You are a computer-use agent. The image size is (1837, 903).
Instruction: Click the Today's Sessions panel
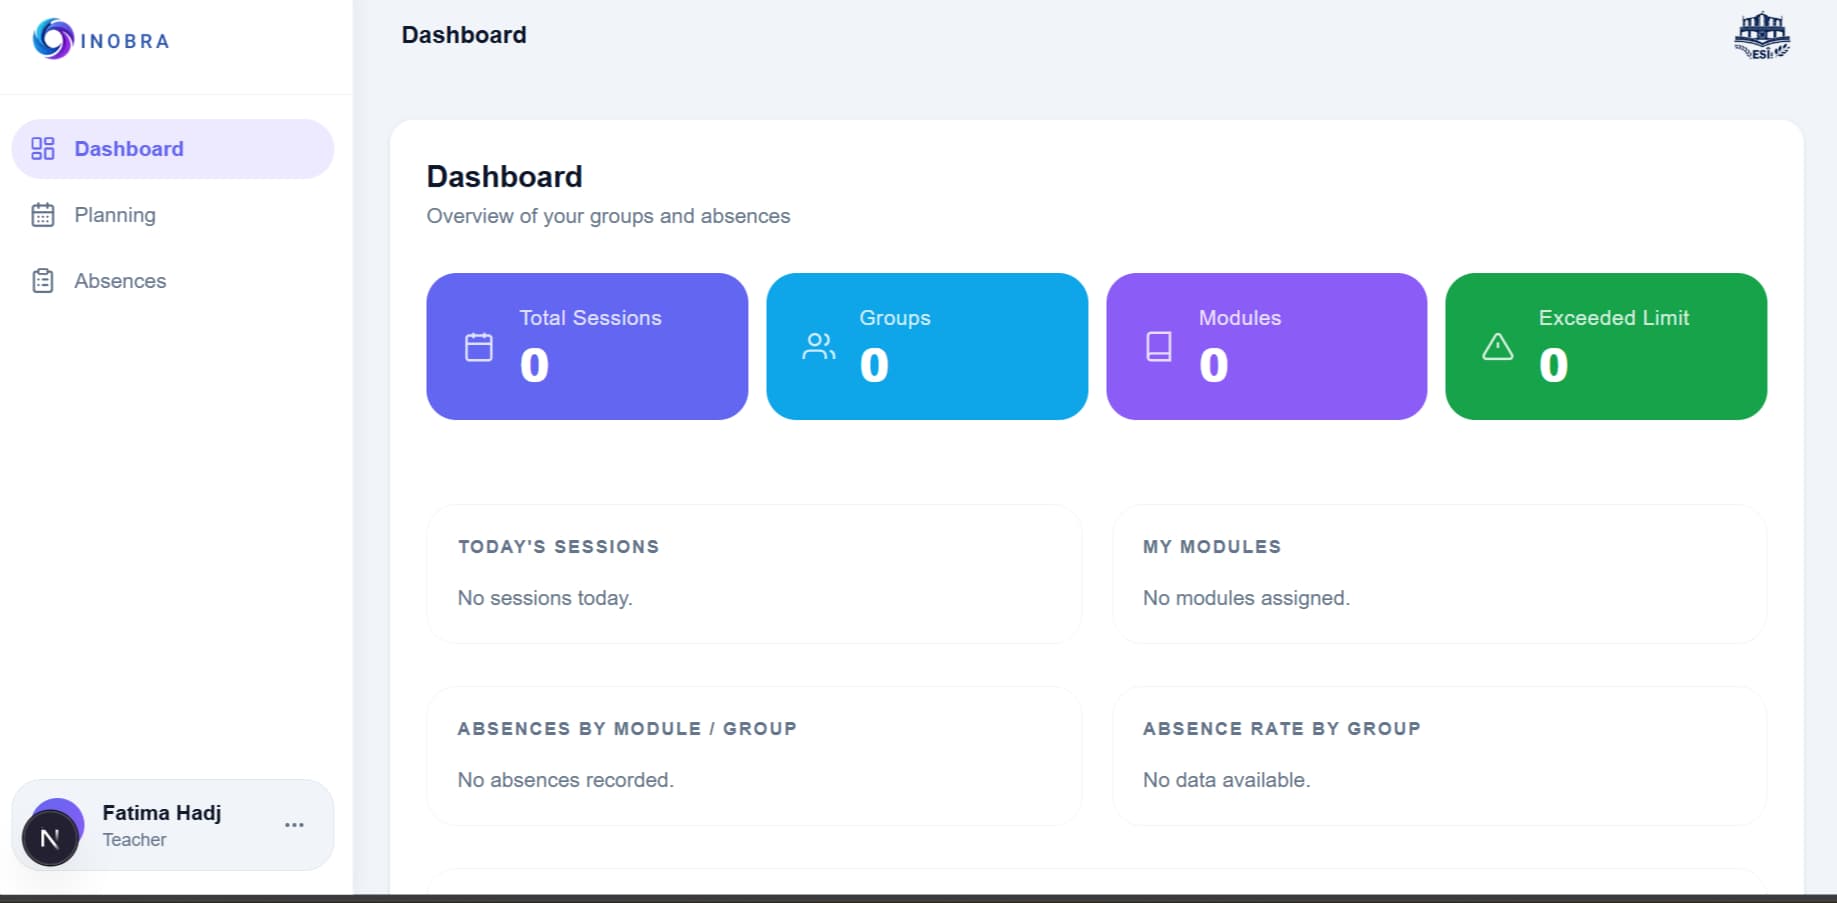(x=754, y=574)
